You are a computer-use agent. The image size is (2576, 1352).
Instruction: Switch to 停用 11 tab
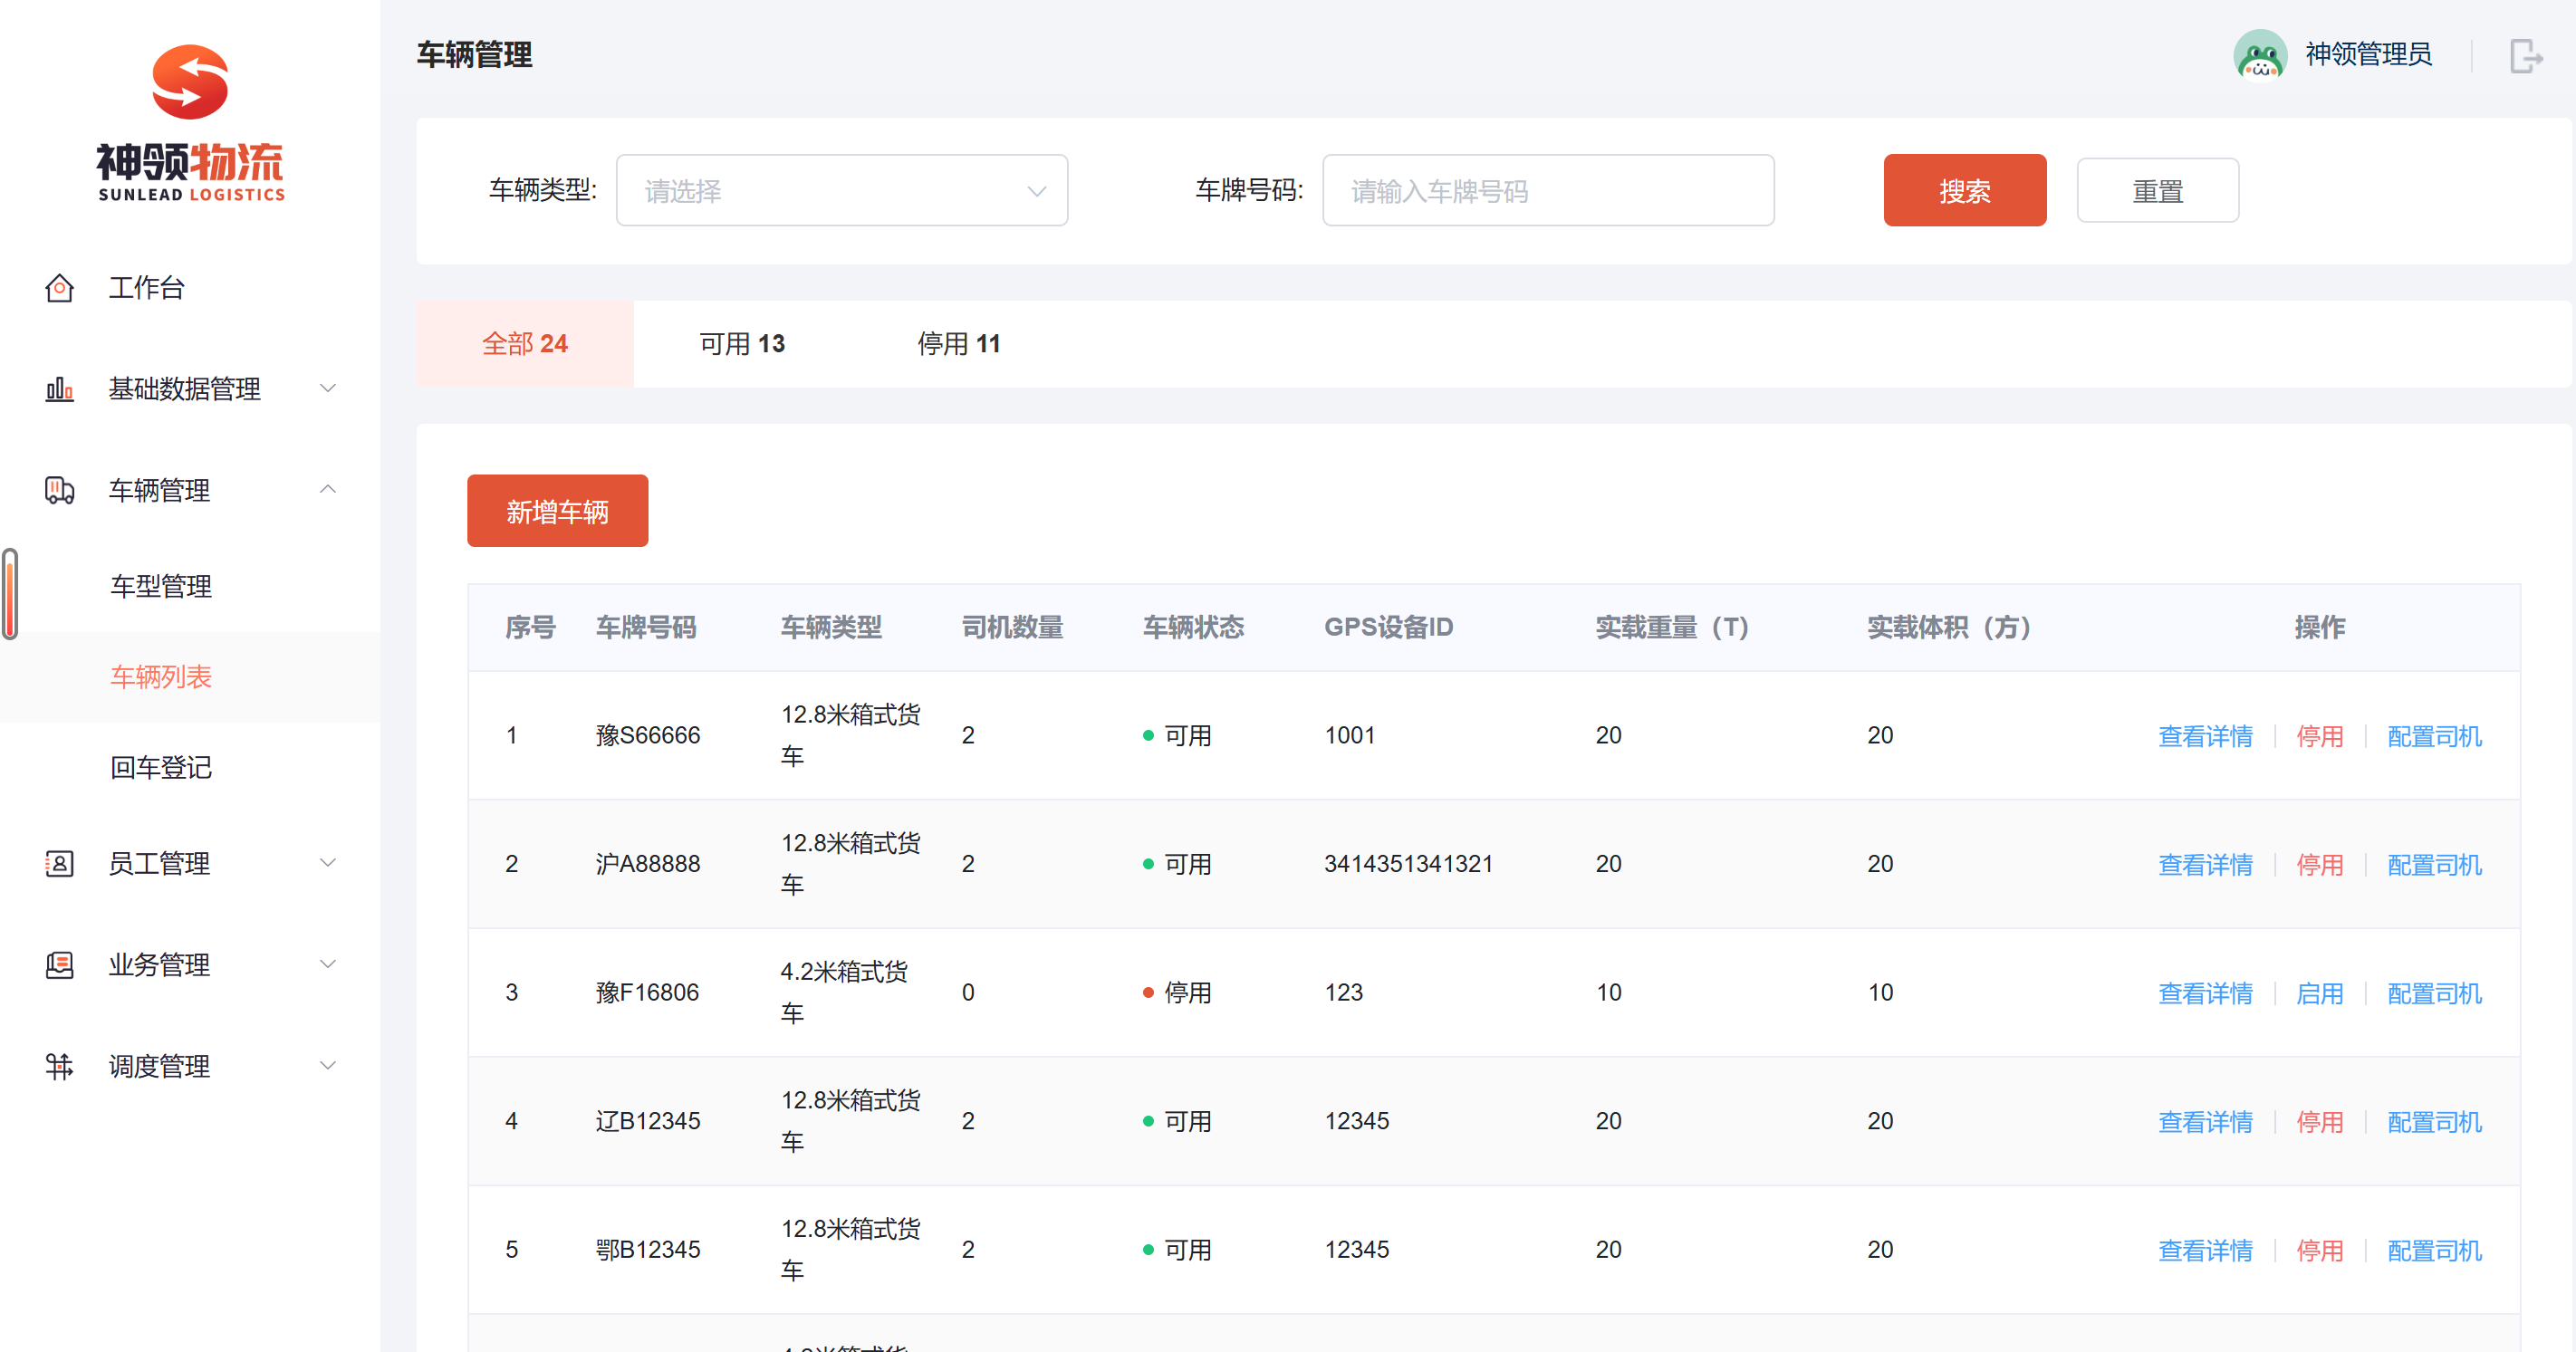(x=959, y=344)
